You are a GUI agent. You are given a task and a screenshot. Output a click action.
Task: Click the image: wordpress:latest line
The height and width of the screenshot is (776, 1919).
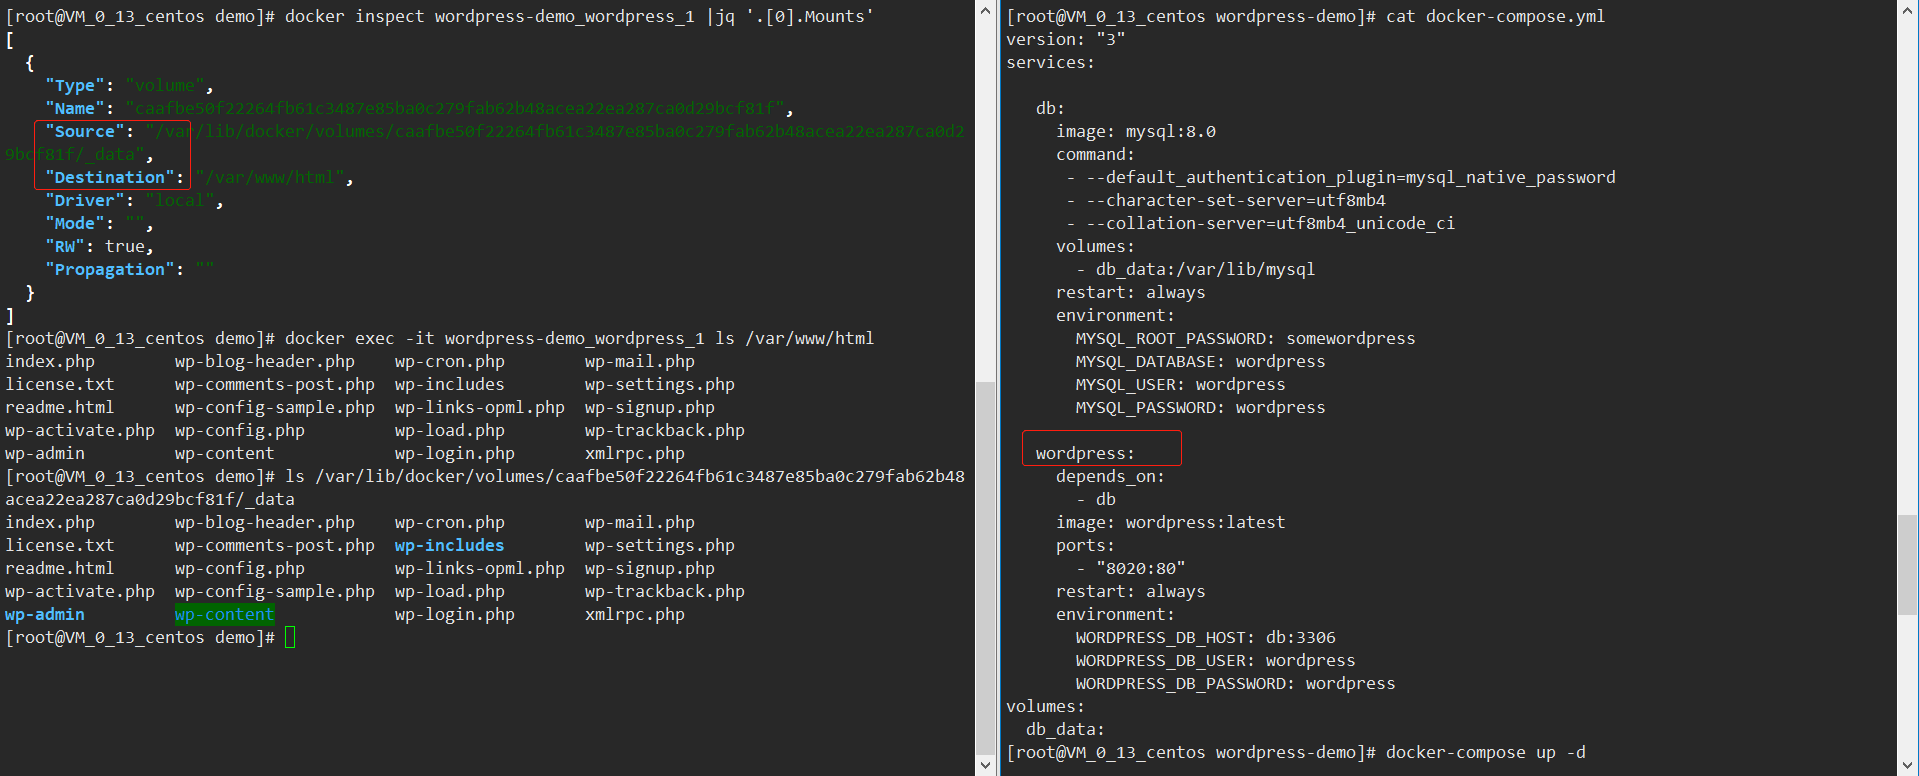point(1171,522)
